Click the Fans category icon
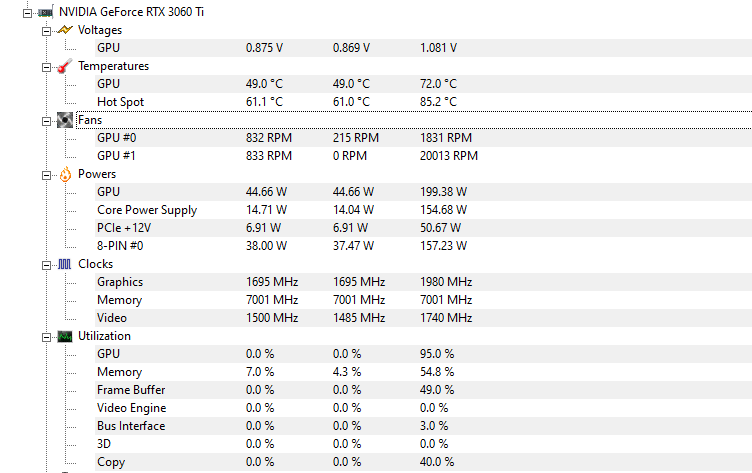The image size is (752, 473). coord(65,120)
